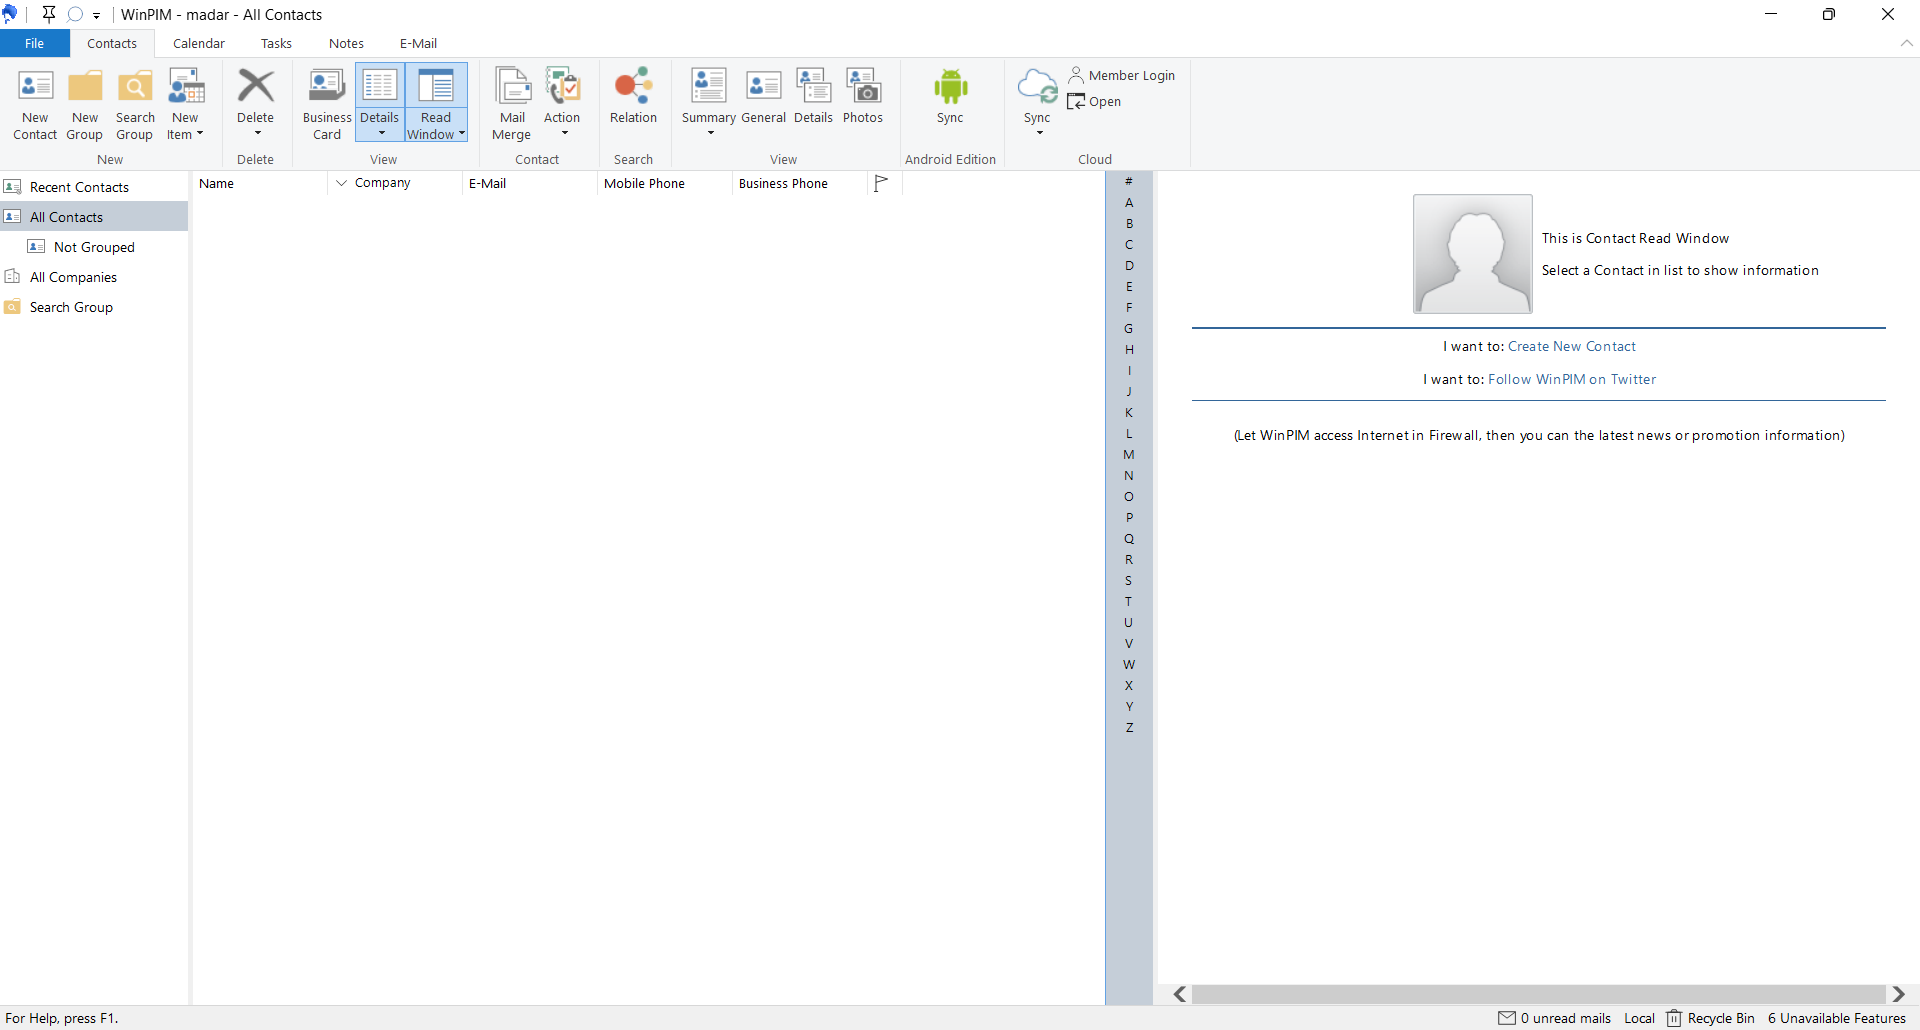Show the General view
The width and height of the screenshot is (1920, 1030).
(x=764, y=96)
